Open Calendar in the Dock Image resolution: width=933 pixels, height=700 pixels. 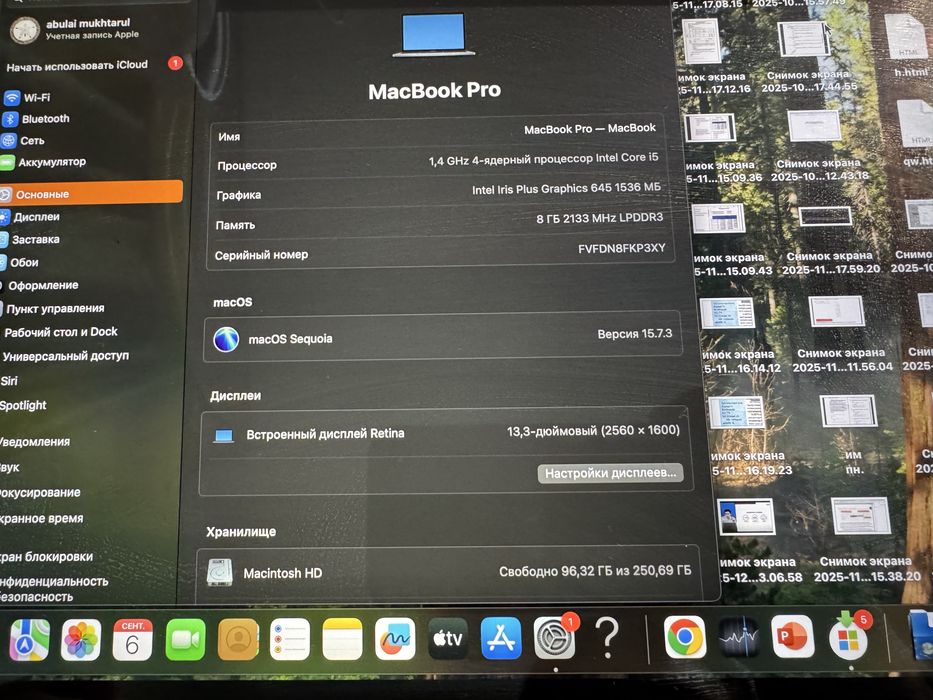click(132, 640)
